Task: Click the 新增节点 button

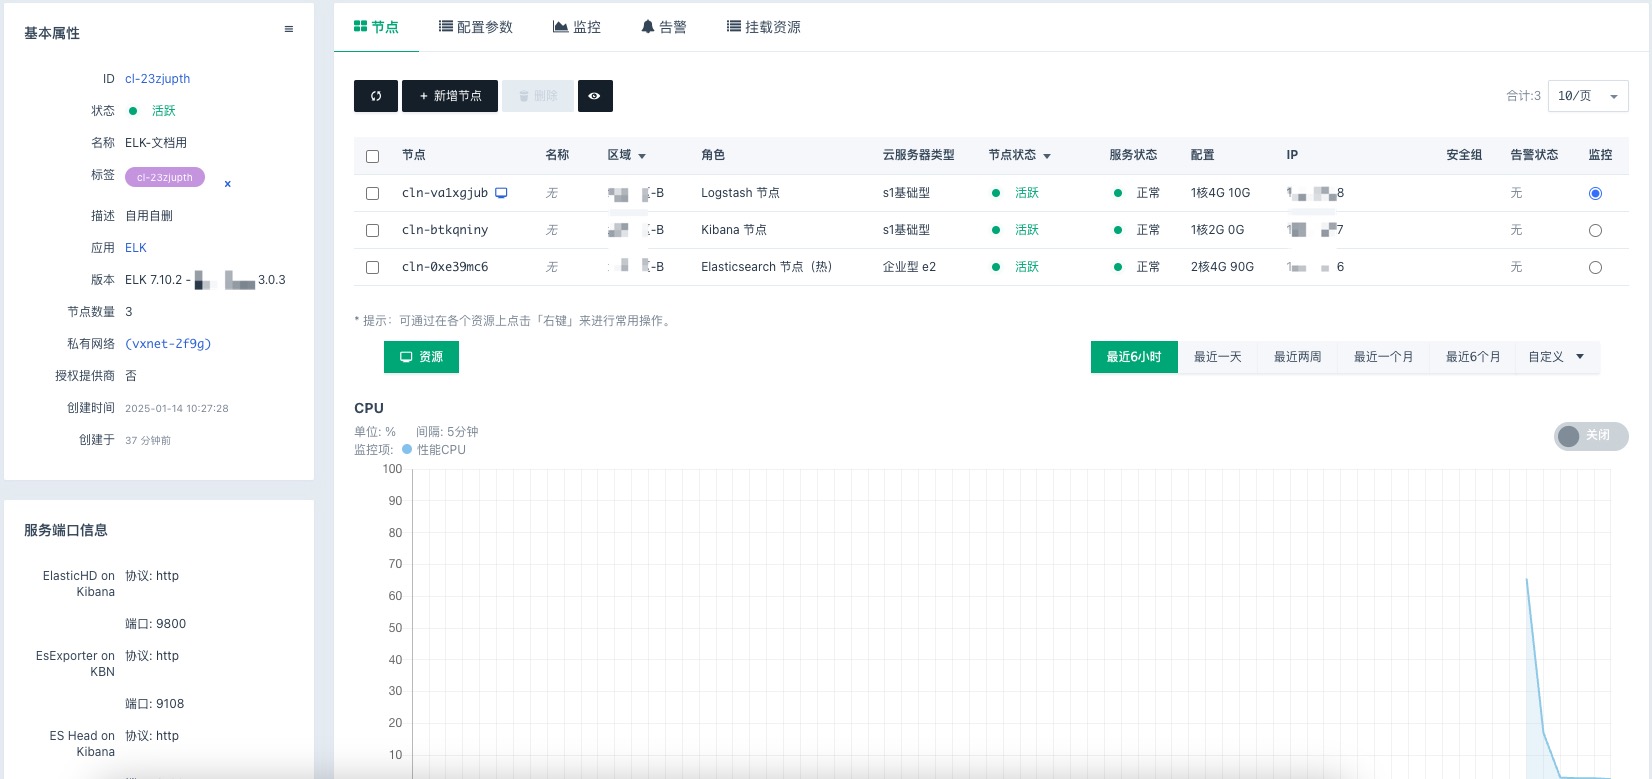Action: click(450, 96)
